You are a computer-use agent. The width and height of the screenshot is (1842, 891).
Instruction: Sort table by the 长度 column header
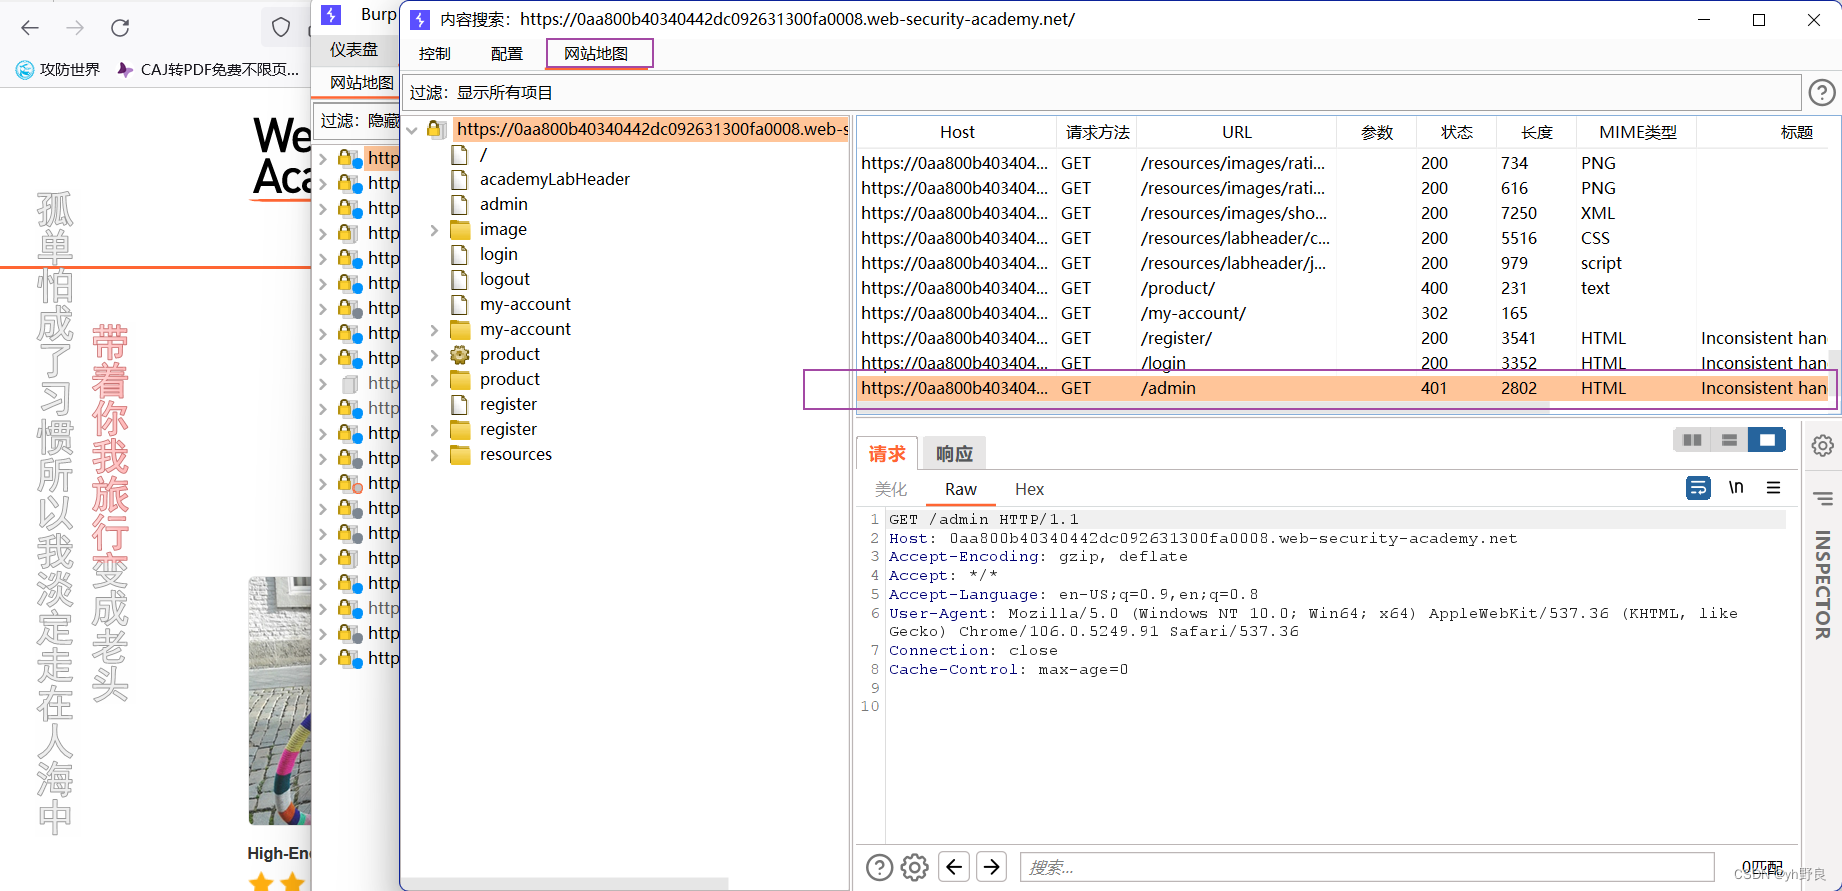(1536, 132)
